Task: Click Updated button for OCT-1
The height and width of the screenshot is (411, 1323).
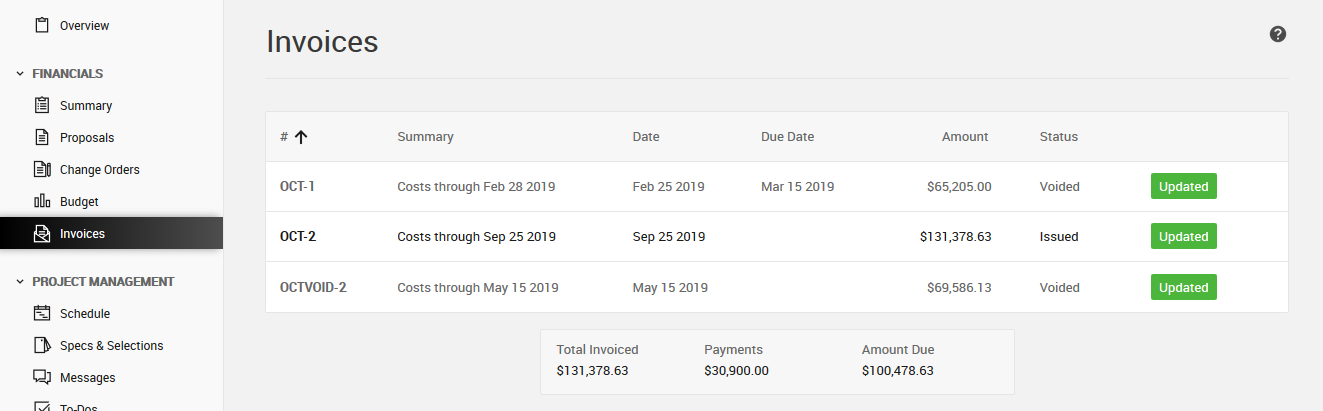Action: click(1184, 186)
